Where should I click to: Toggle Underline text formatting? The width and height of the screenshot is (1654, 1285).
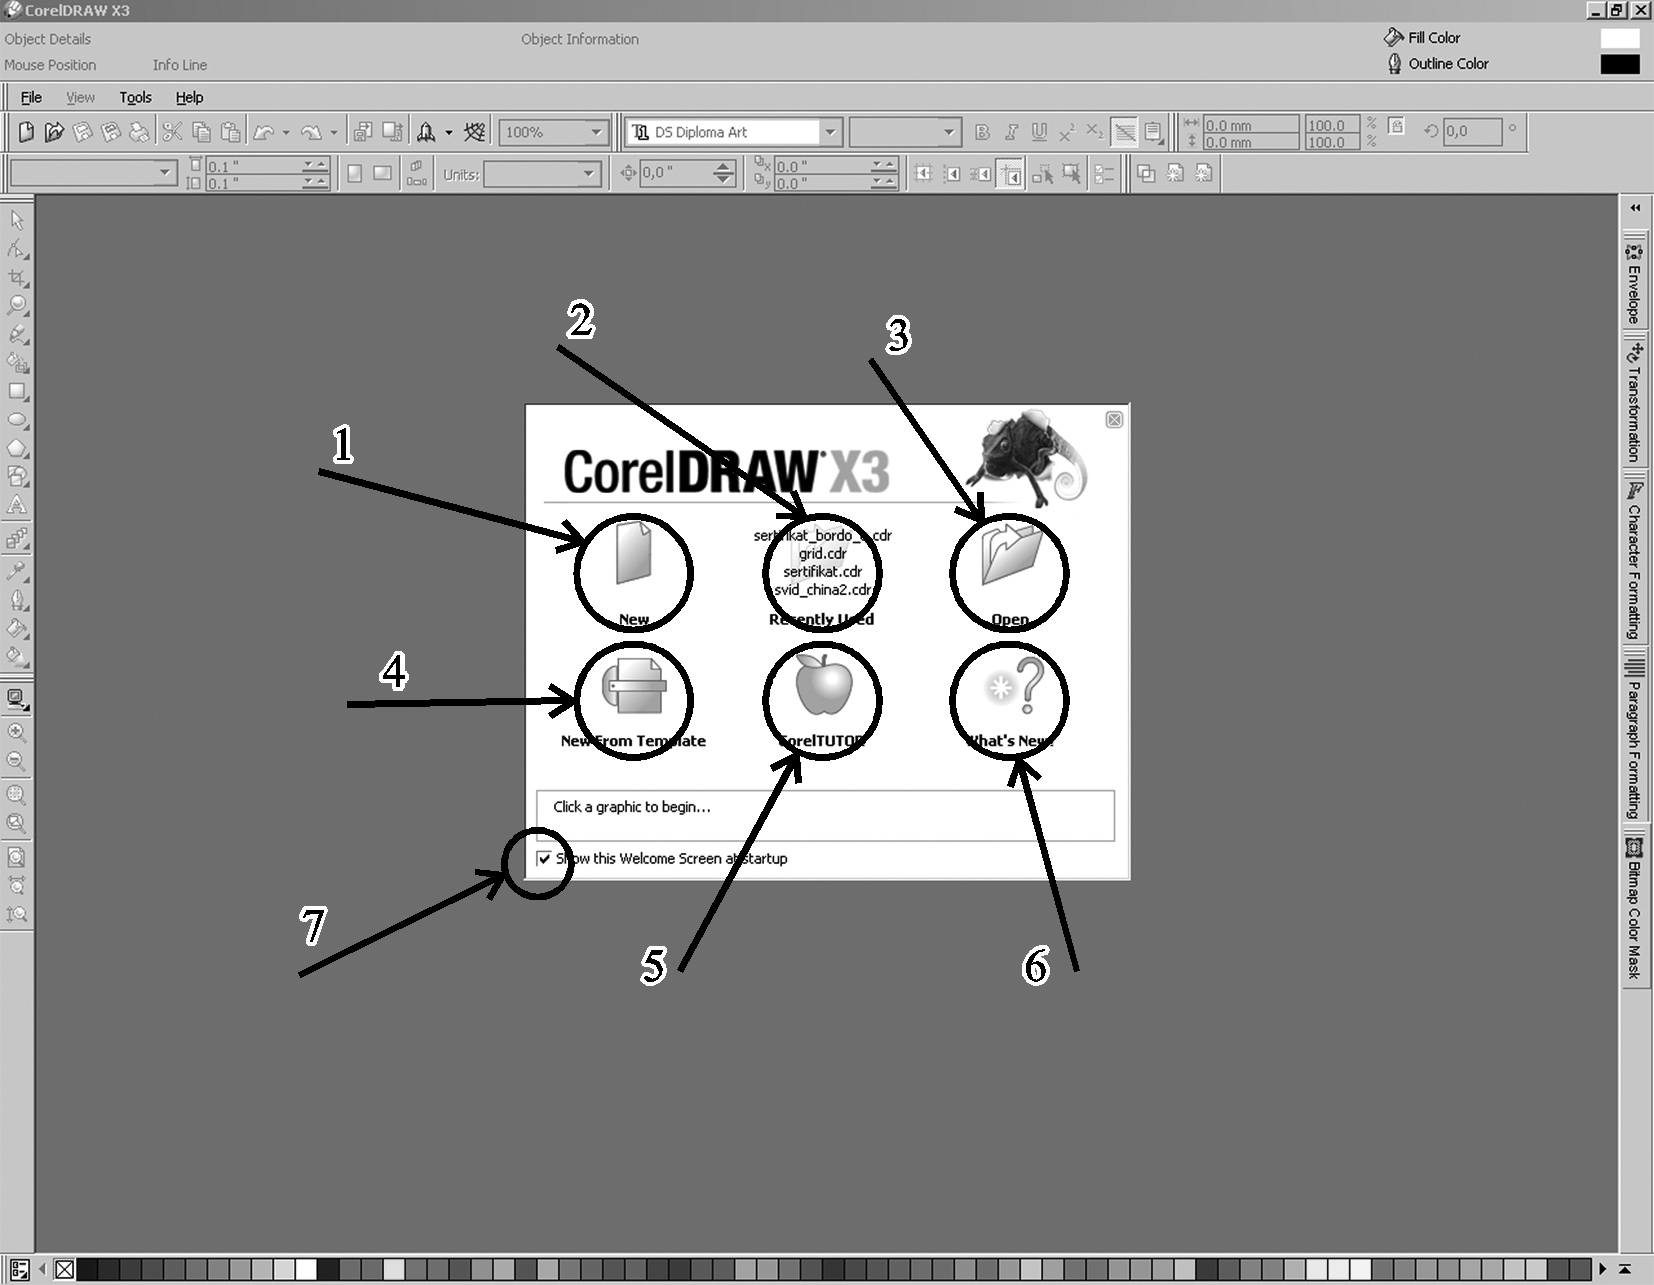tap(1039, 132)
